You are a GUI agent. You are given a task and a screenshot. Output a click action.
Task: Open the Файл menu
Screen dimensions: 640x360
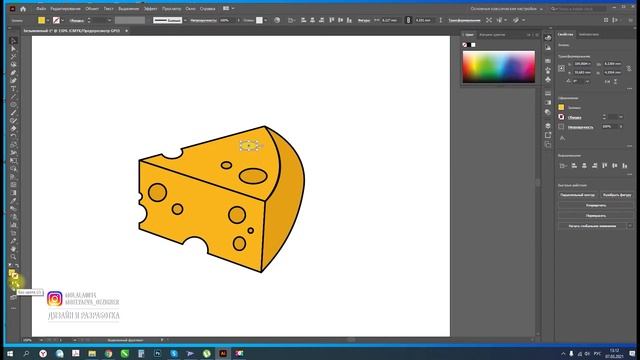(41, 9)
